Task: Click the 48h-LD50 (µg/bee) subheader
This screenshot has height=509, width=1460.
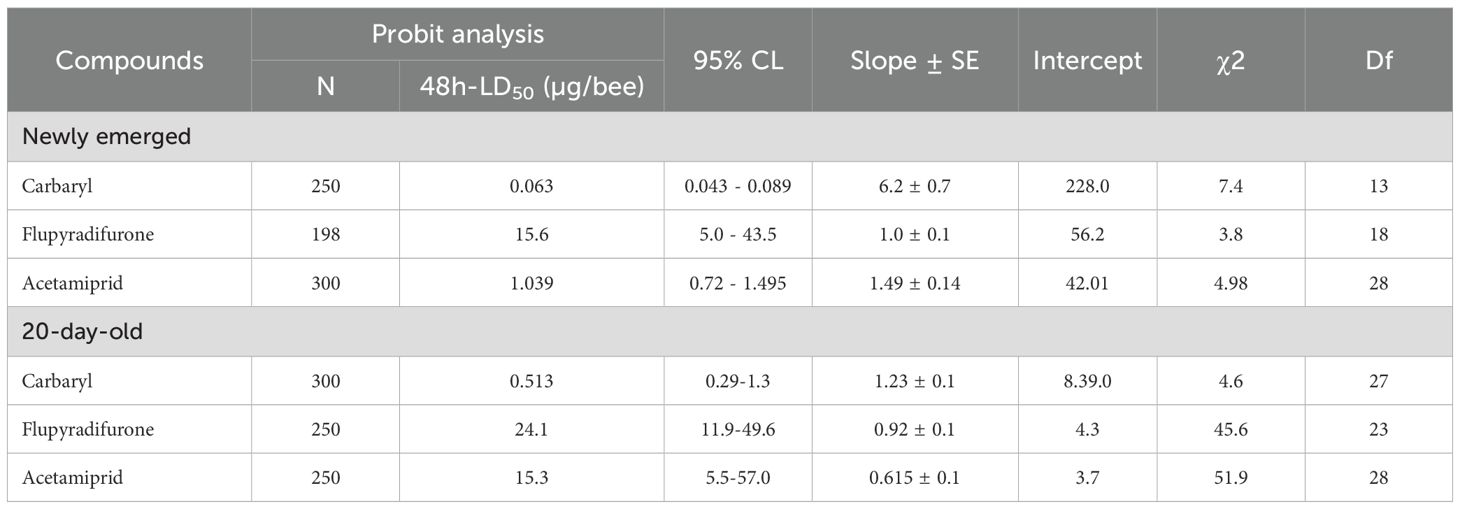Action: tap(531, 87)
